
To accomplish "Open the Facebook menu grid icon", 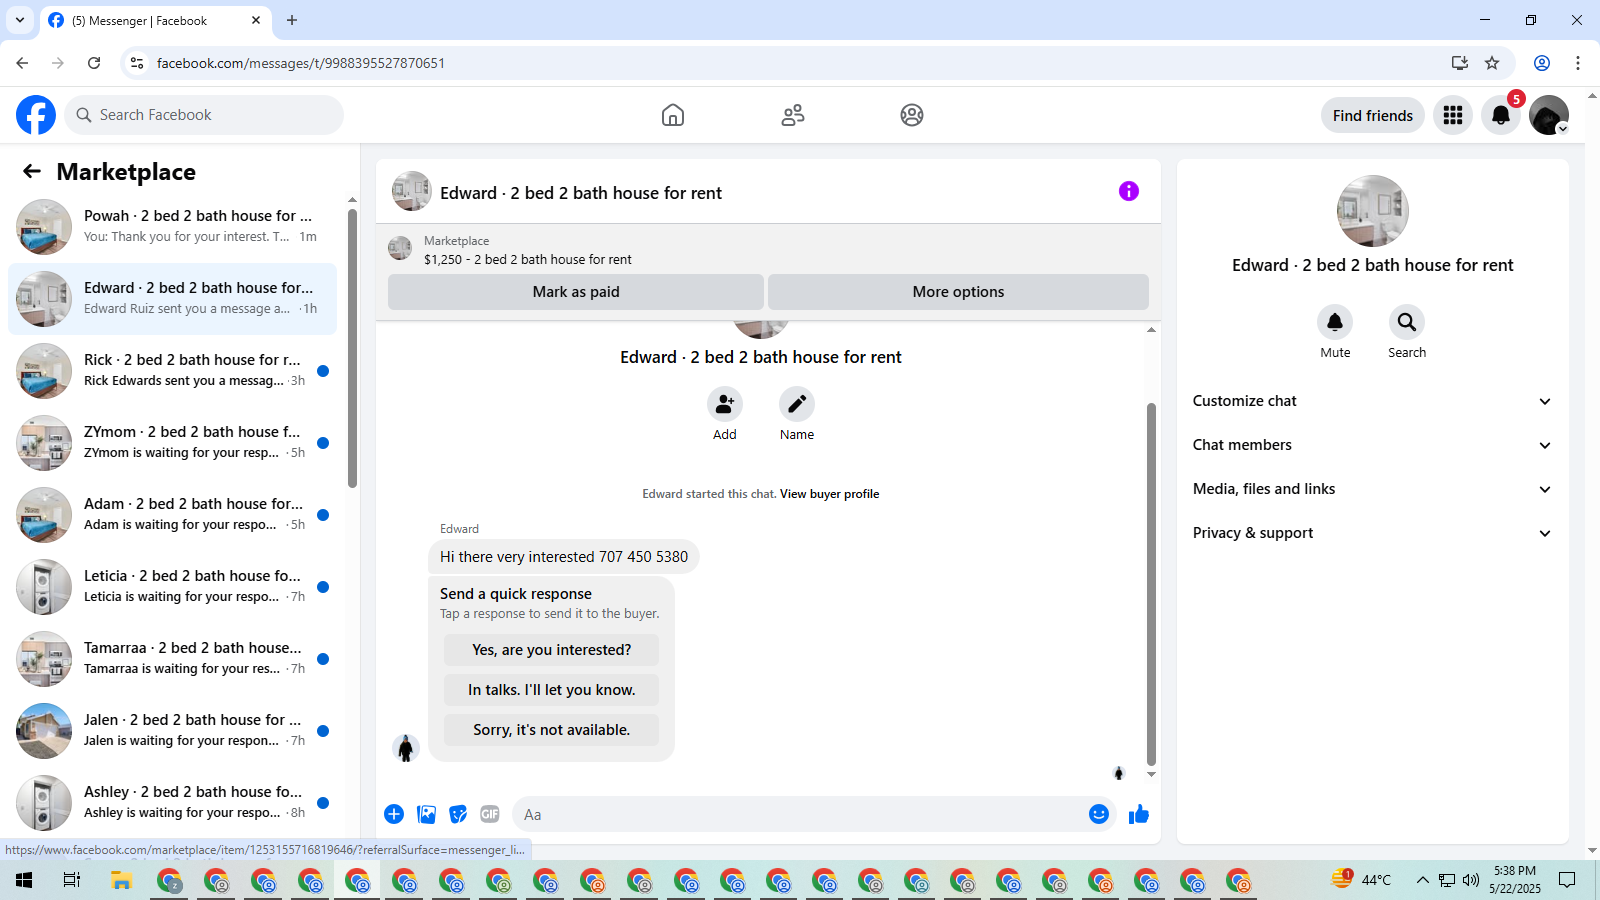I will [1453, 115].
